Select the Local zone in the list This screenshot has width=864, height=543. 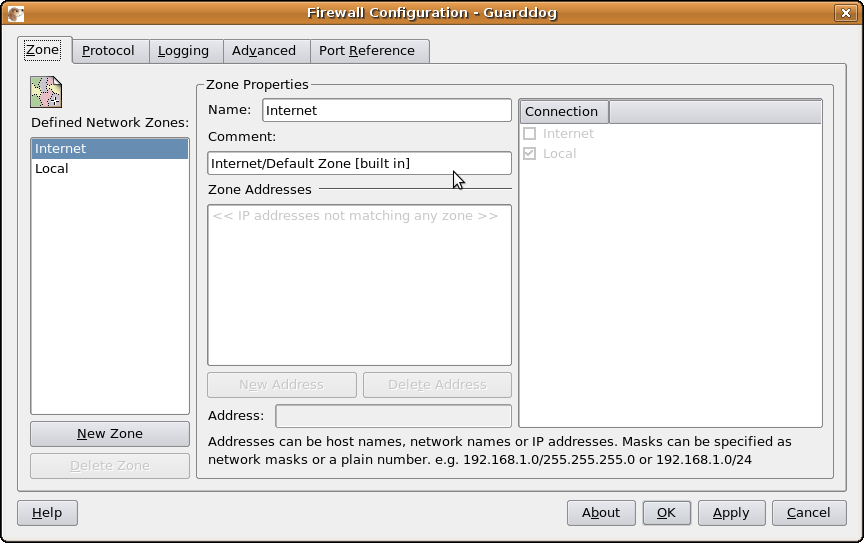coord(52,168)
